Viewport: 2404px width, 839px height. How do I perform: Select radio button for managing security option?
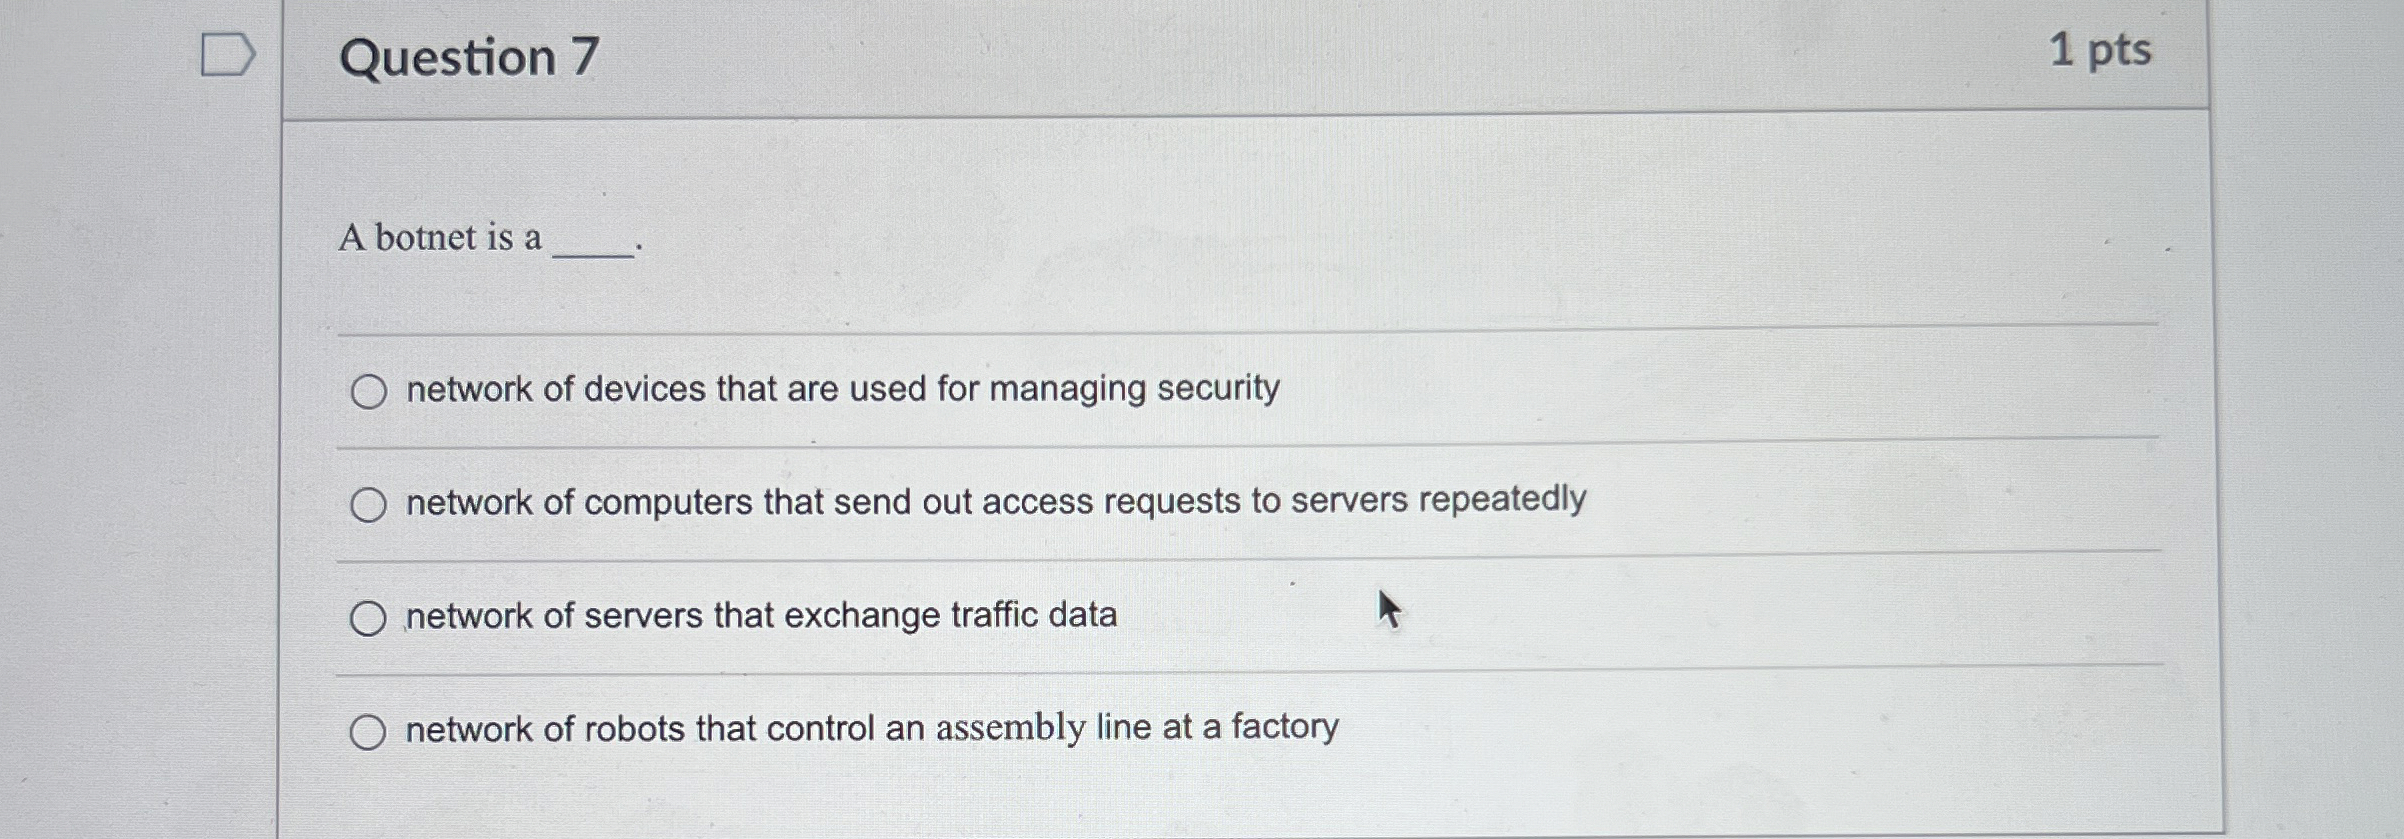tap(369, 391)
